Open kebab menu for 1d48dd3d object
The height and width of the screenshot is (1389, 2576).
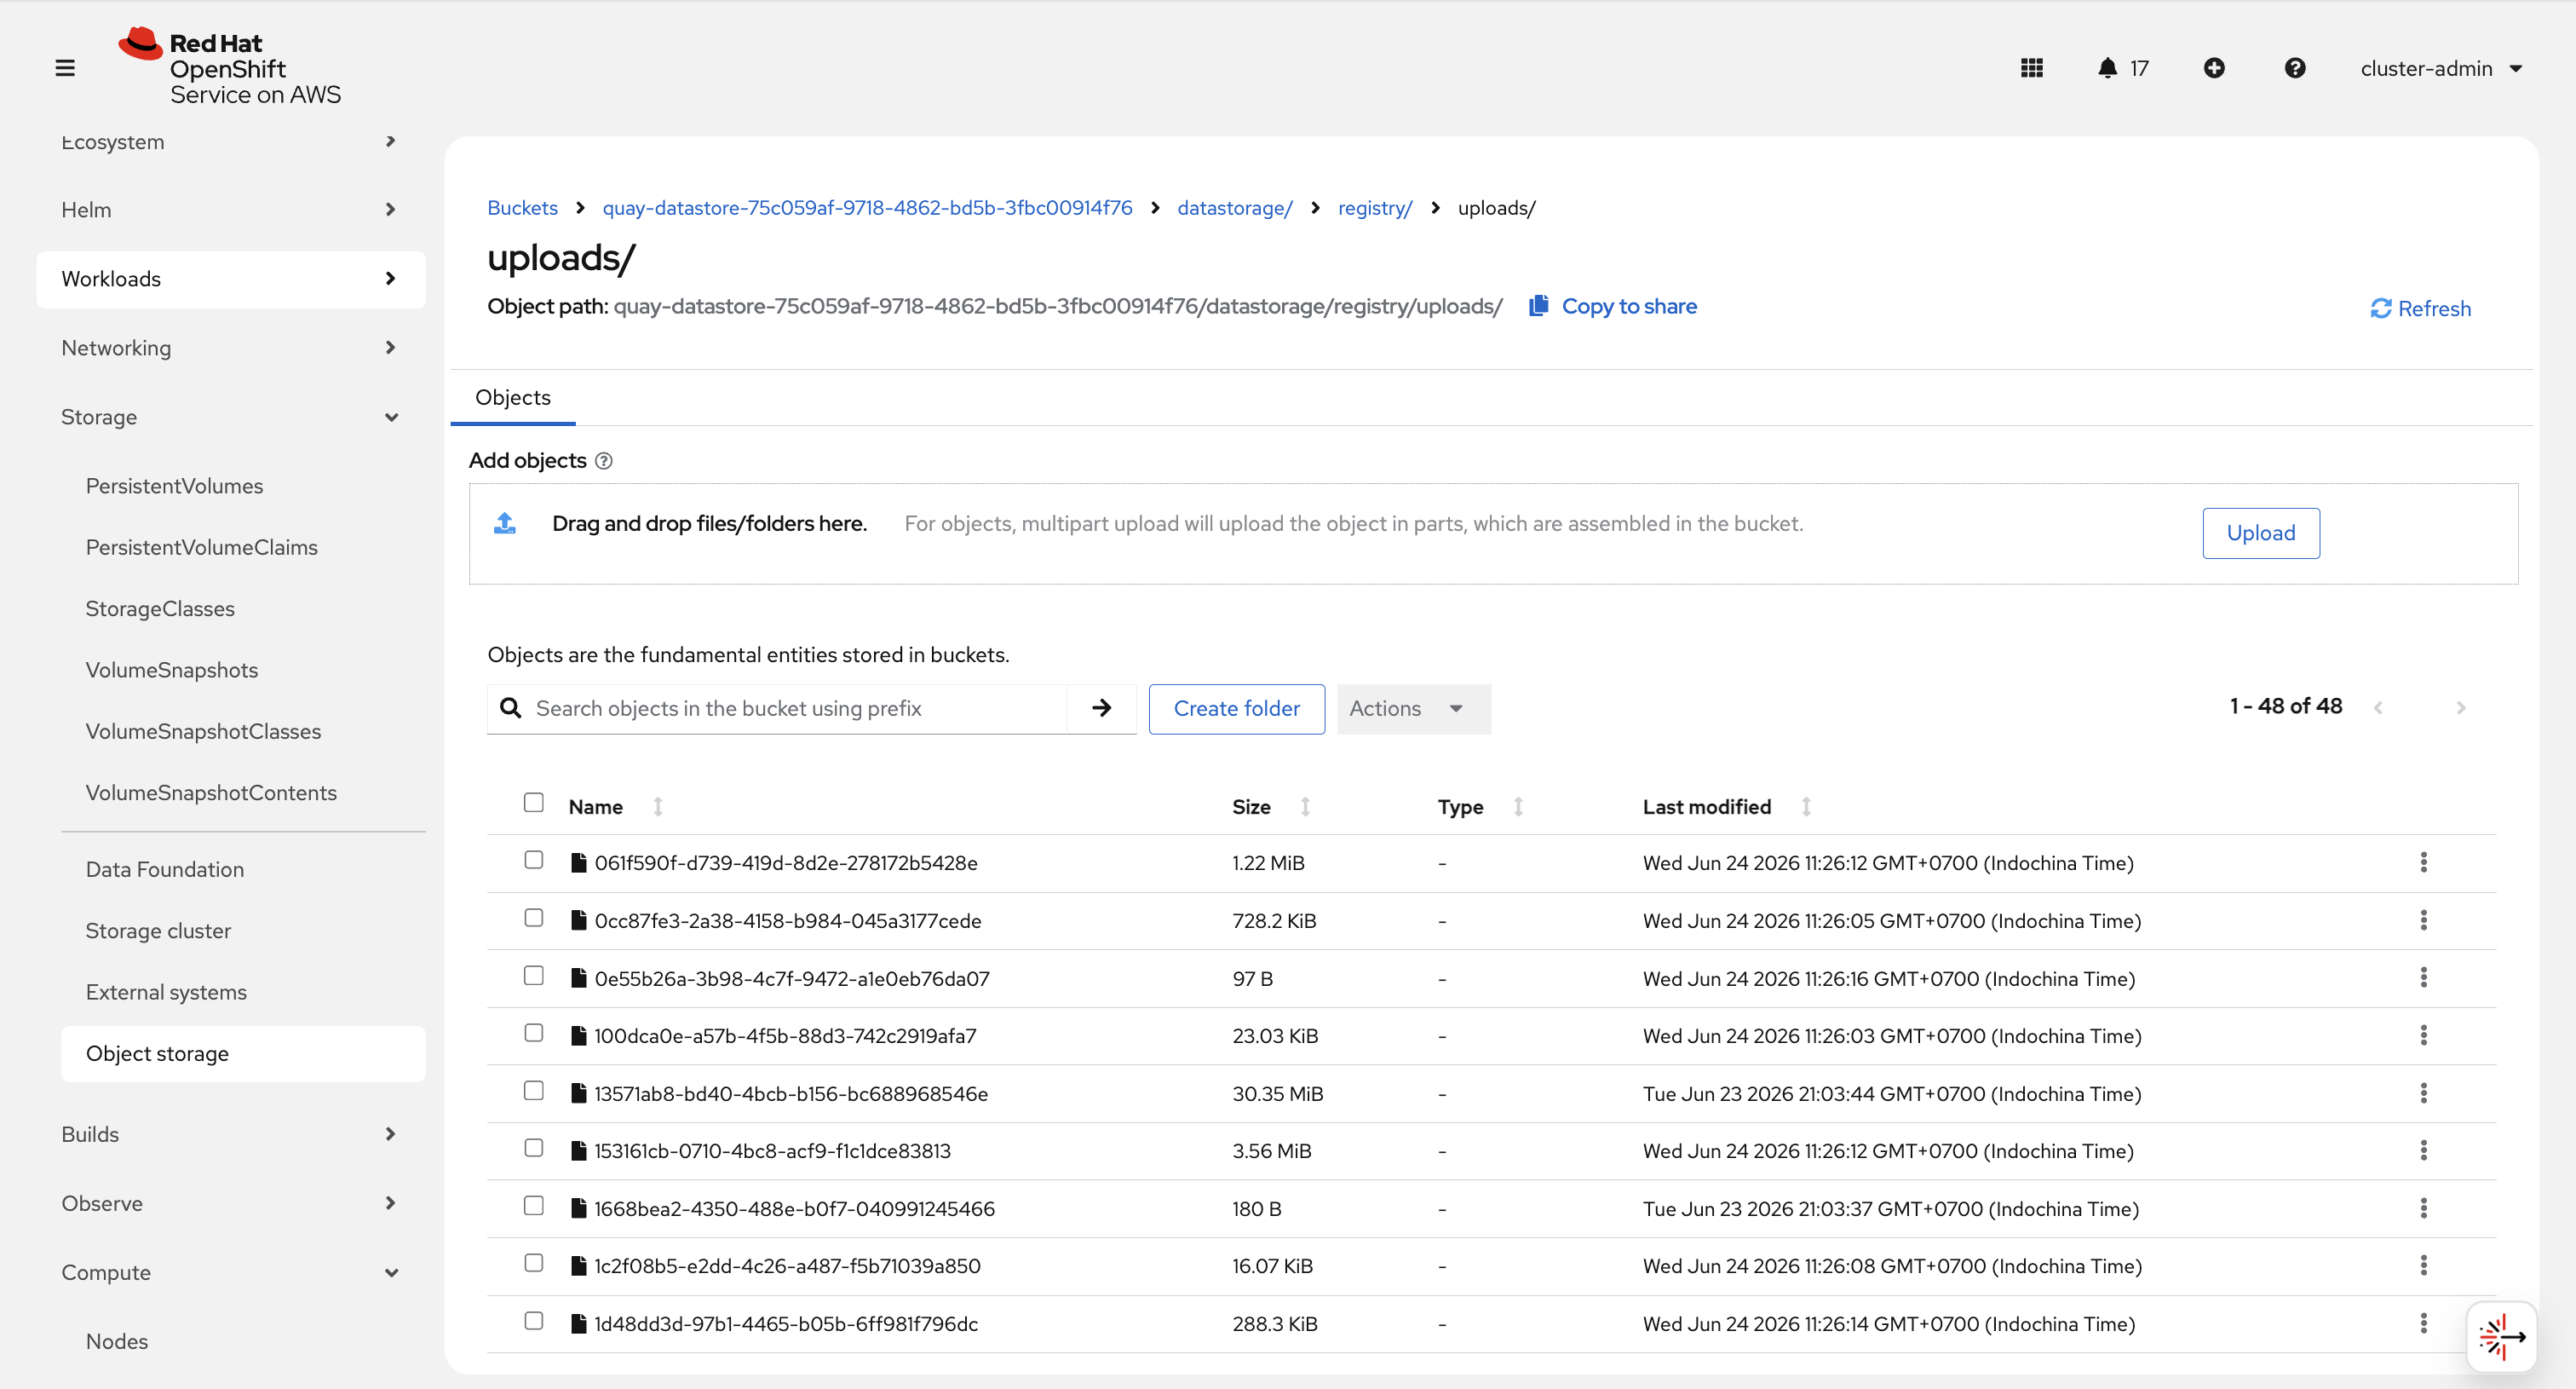click(2424, 1323)
